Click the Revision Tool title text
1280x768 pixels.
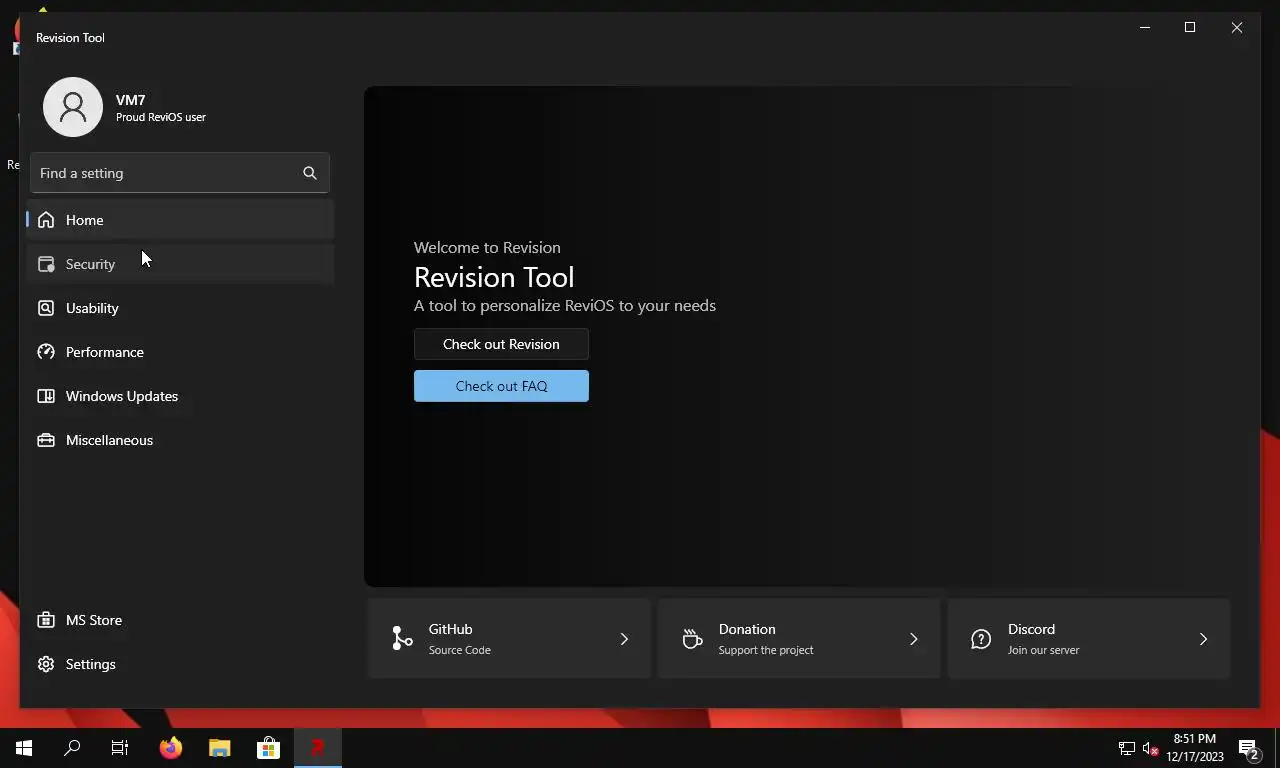(70, 38)
